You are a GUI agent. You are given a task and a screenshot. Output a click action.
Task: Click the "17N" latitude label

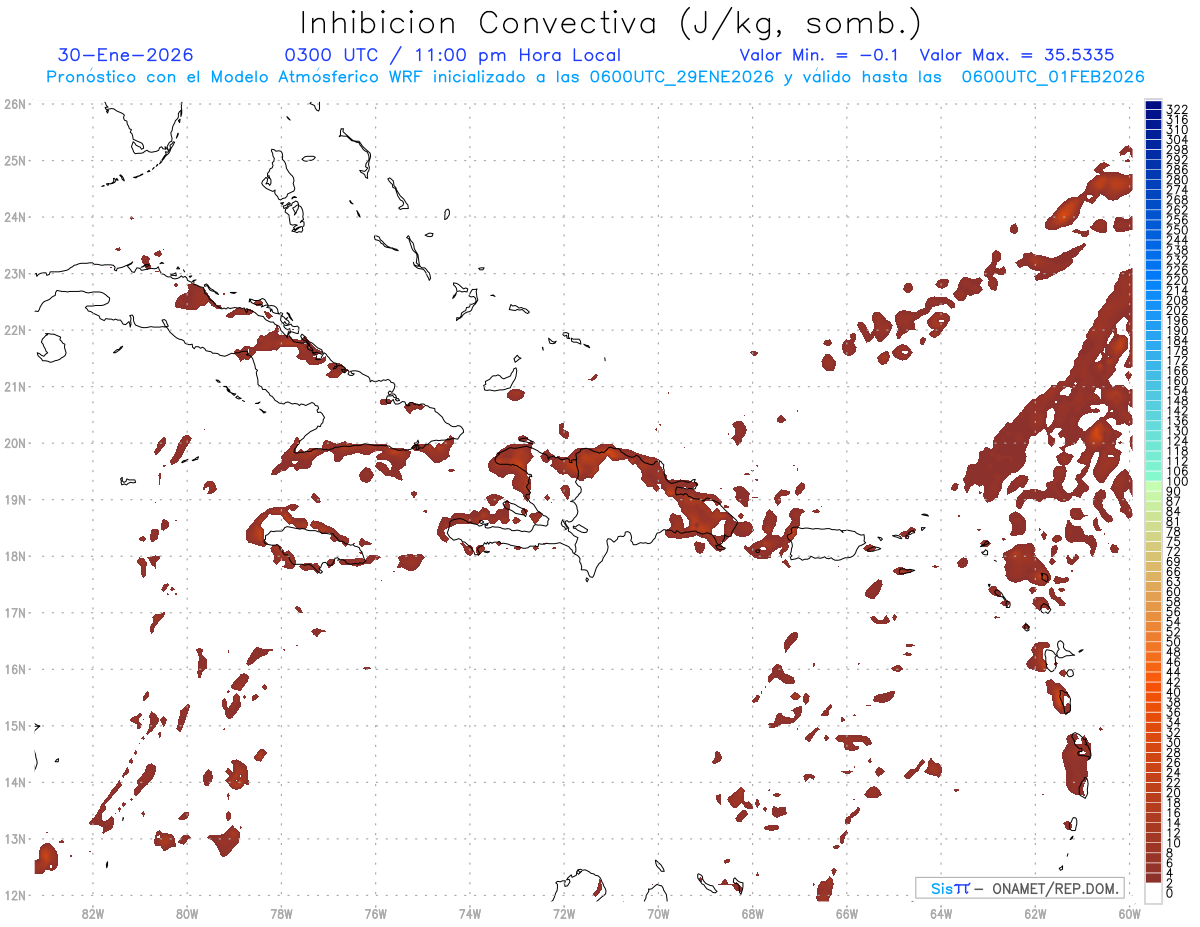pos(14,612)
